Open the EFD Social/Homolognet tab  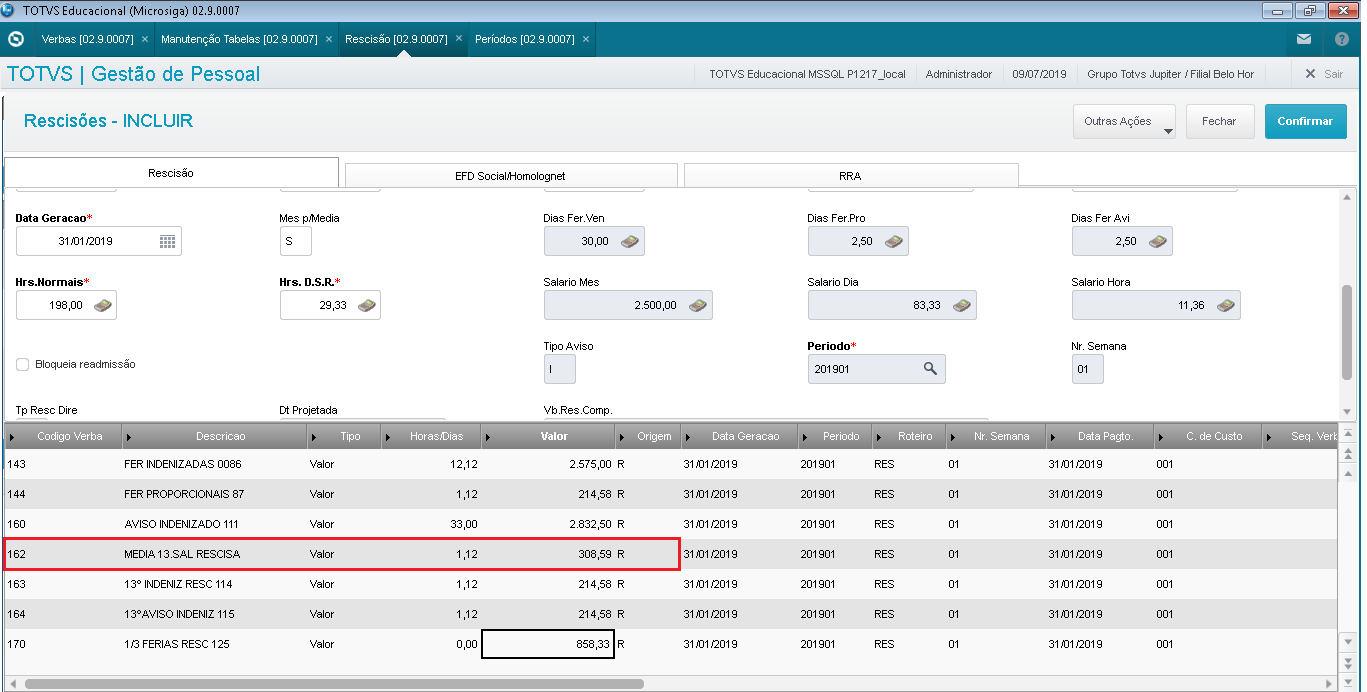coord(510,176)
